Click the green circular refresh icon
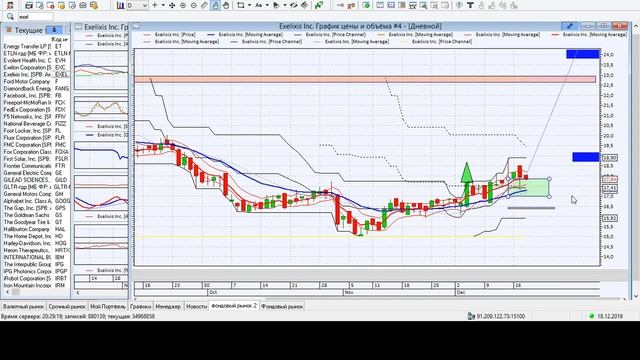The height and width of the screenshot is (360, 640). 367,5
